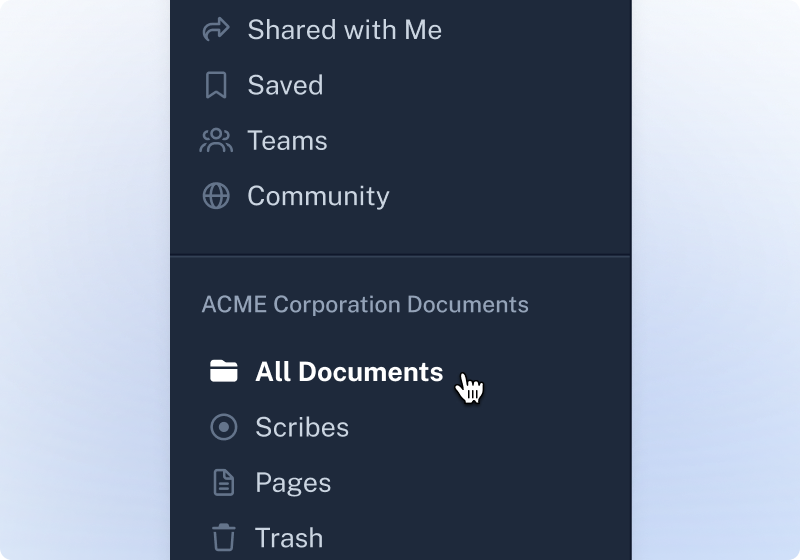Click the Community globe icon

[216, 196]
